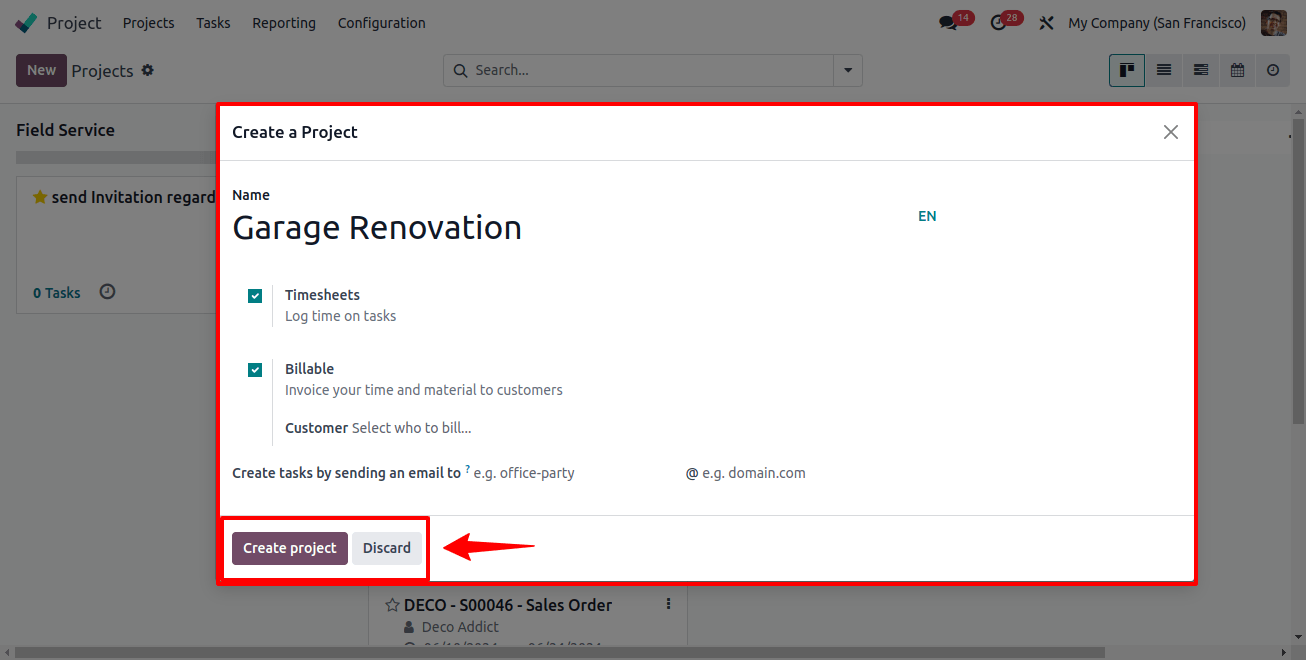Click the help question mark beside email label

468,469
